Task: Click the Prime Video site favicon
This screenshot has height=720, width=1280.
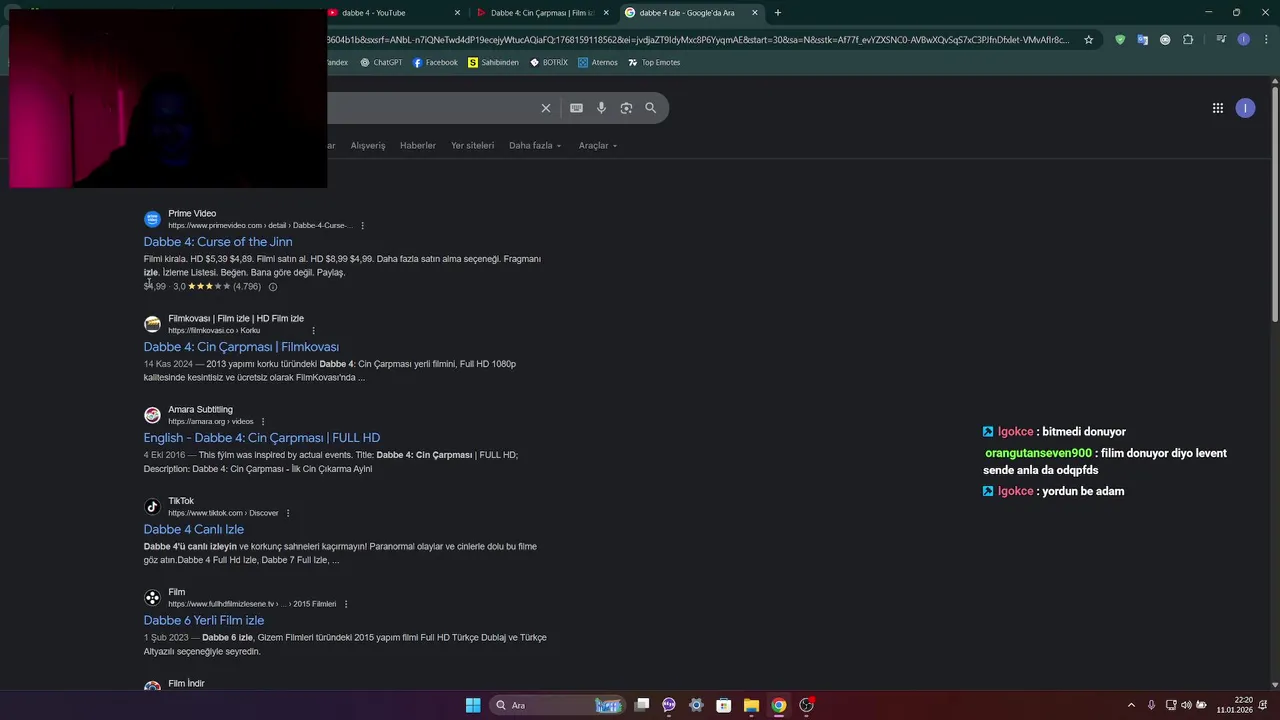Action: 152,219
